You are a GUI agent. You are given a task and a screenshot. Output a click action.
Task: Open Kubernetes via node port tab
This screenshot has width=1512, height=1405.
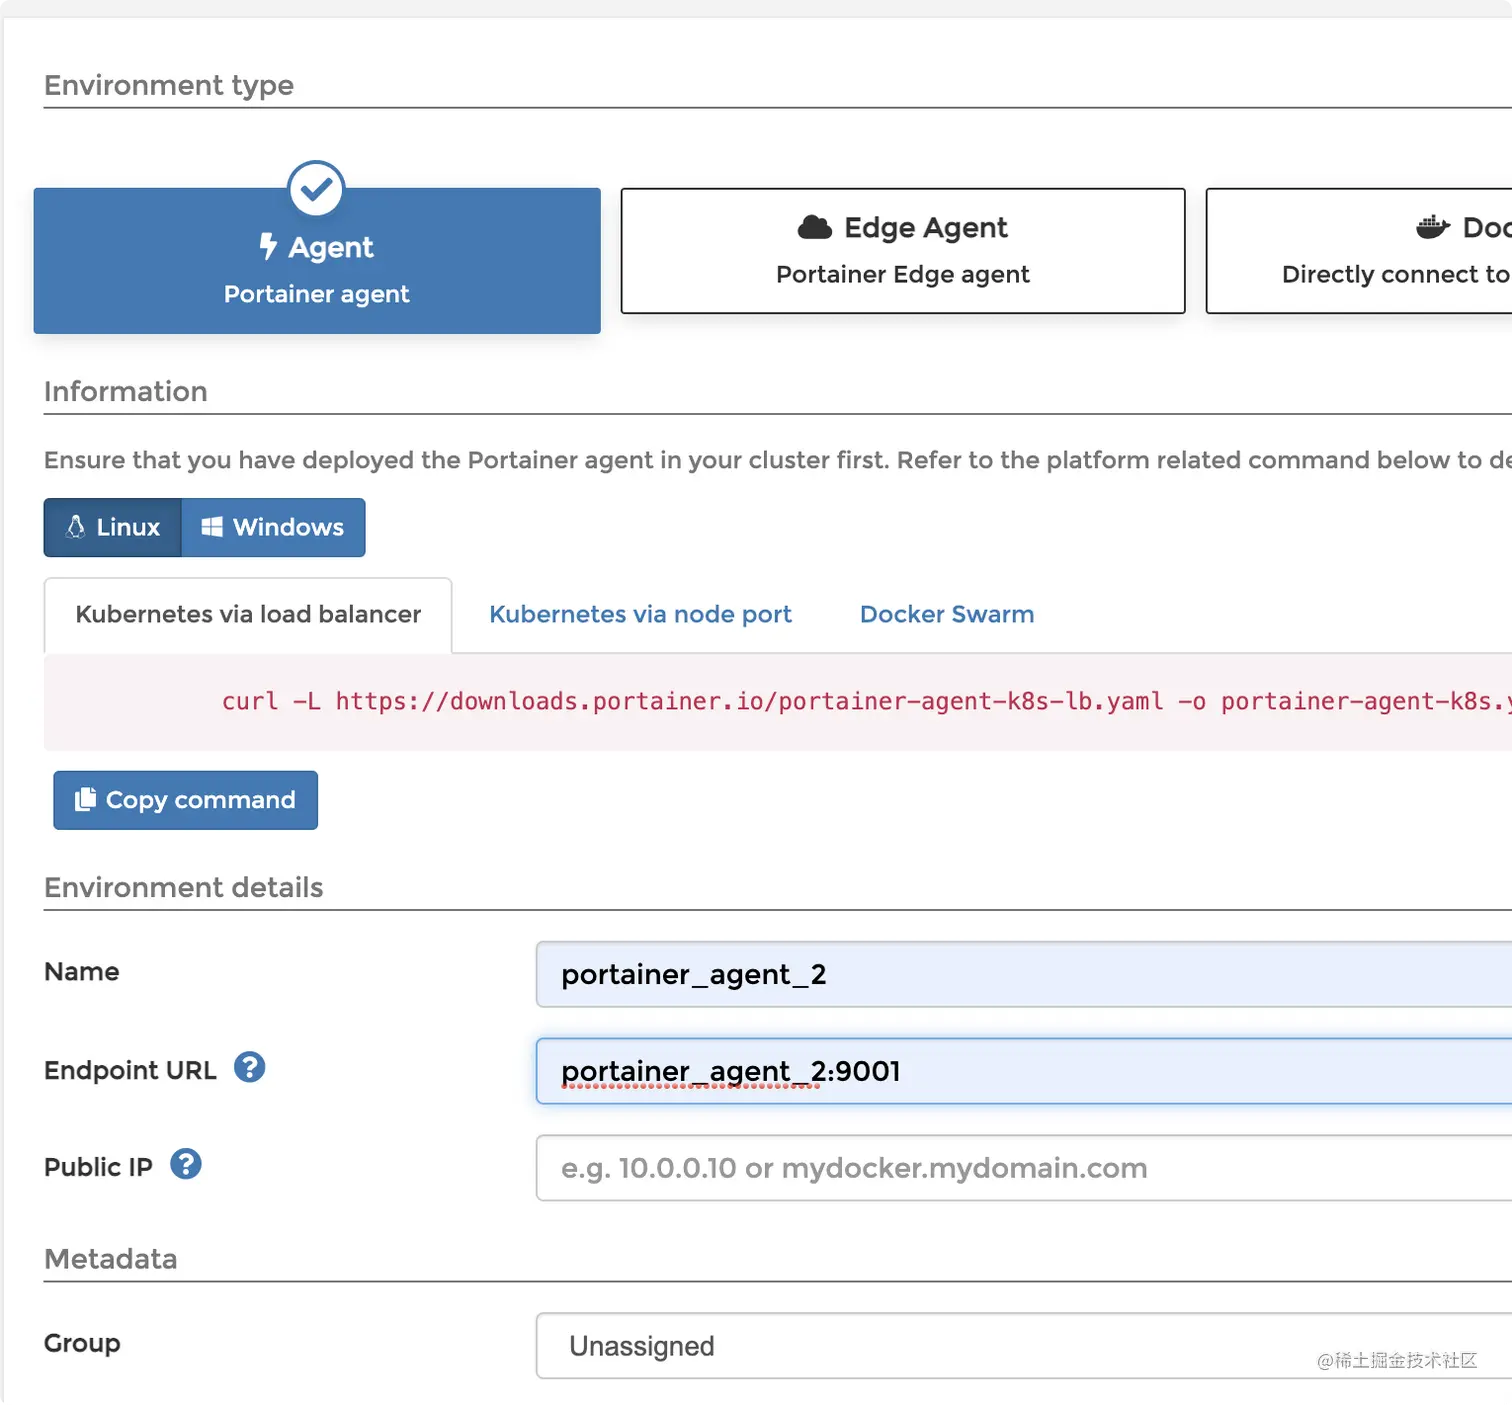pos(640,615)
